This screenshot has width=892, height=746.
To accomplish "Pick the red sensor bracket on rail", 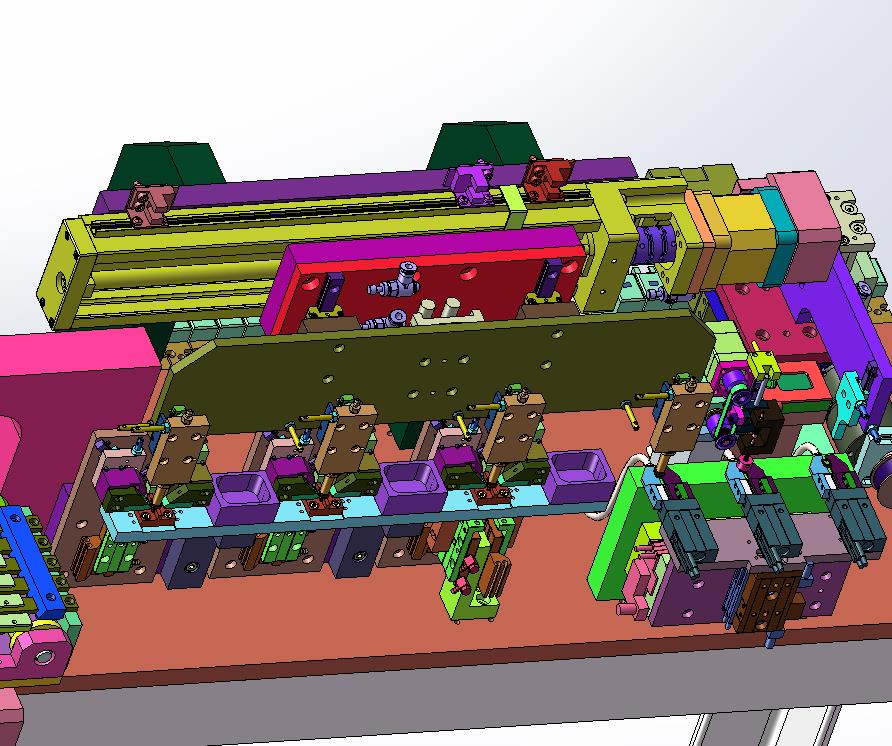I will click(x=546, y=178).
